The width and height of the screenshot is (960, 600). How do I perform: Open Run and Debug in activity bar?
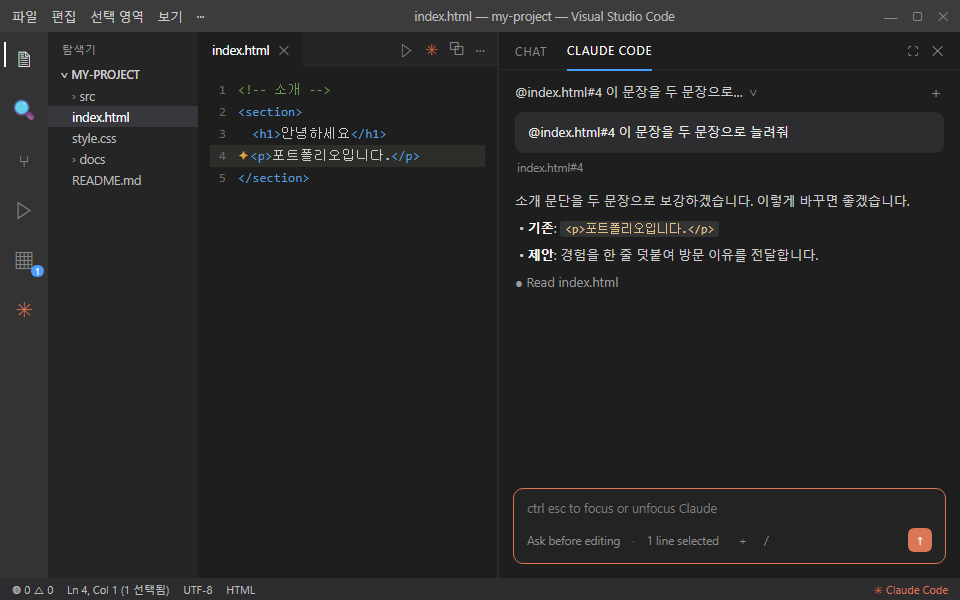click(24, 211)
